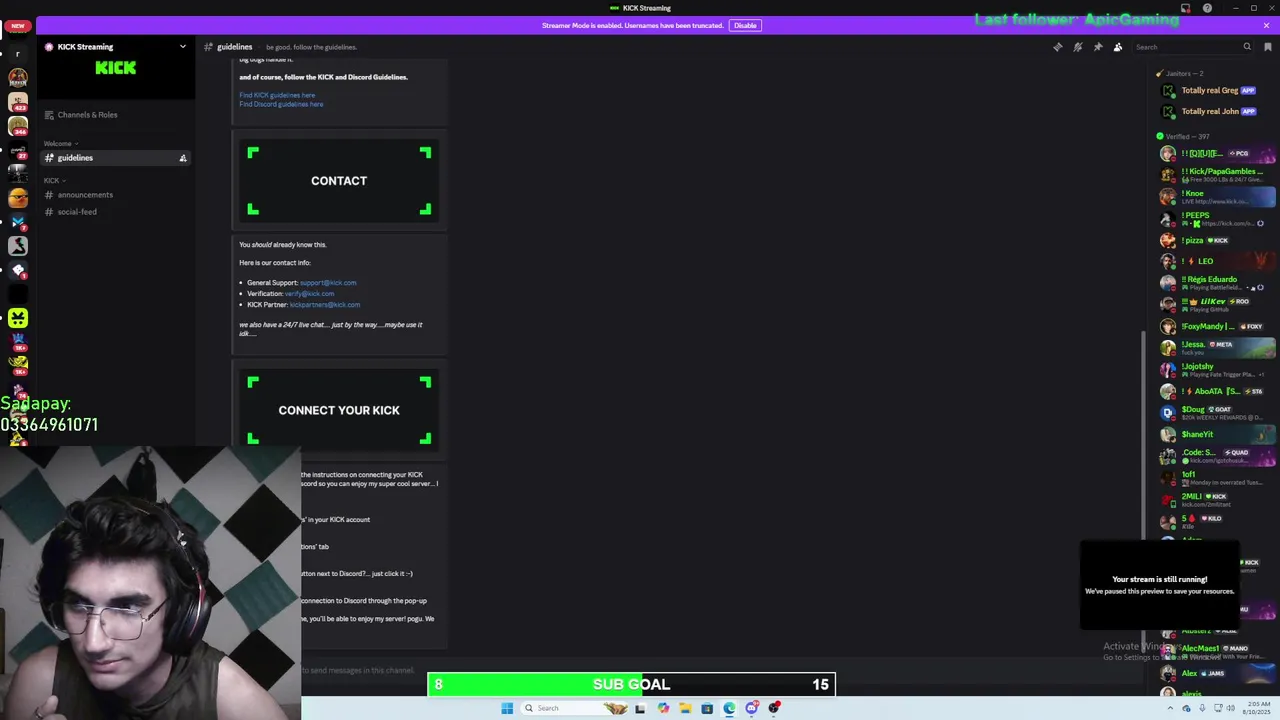Viewport: 1280px width, 720px height.
Task: Open the announcements channel
Action: [115, 195]
